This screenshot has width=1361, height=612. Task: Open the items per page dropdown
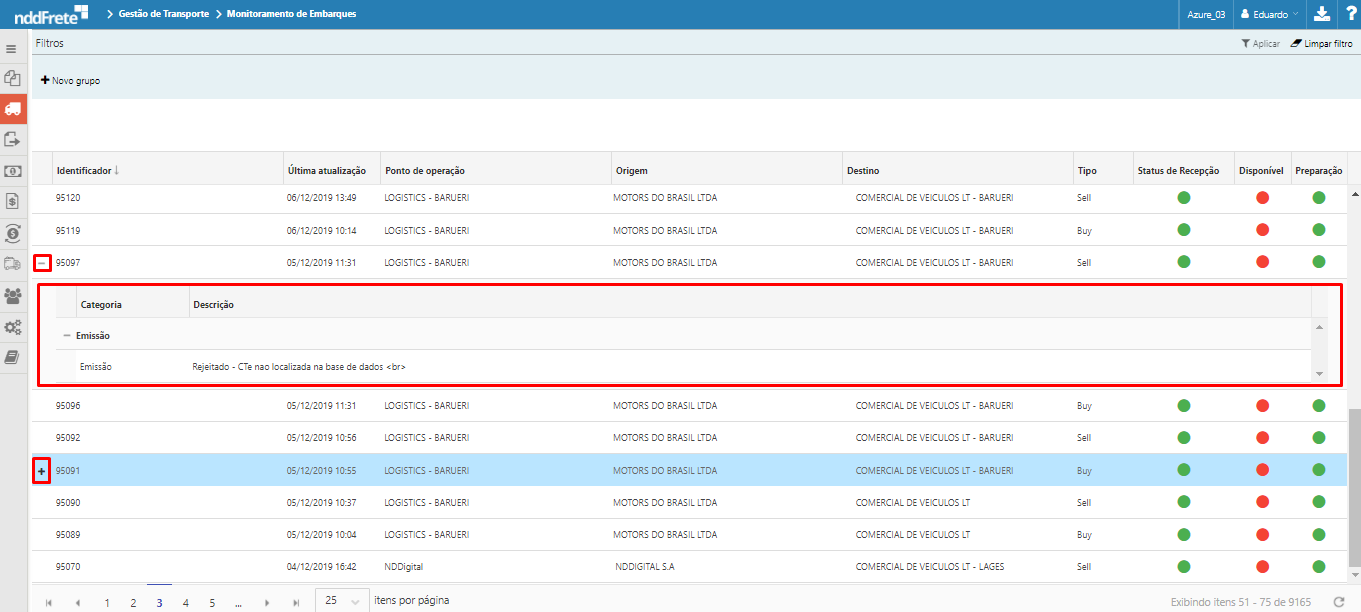pyautogui.click(x=342, y=601)
